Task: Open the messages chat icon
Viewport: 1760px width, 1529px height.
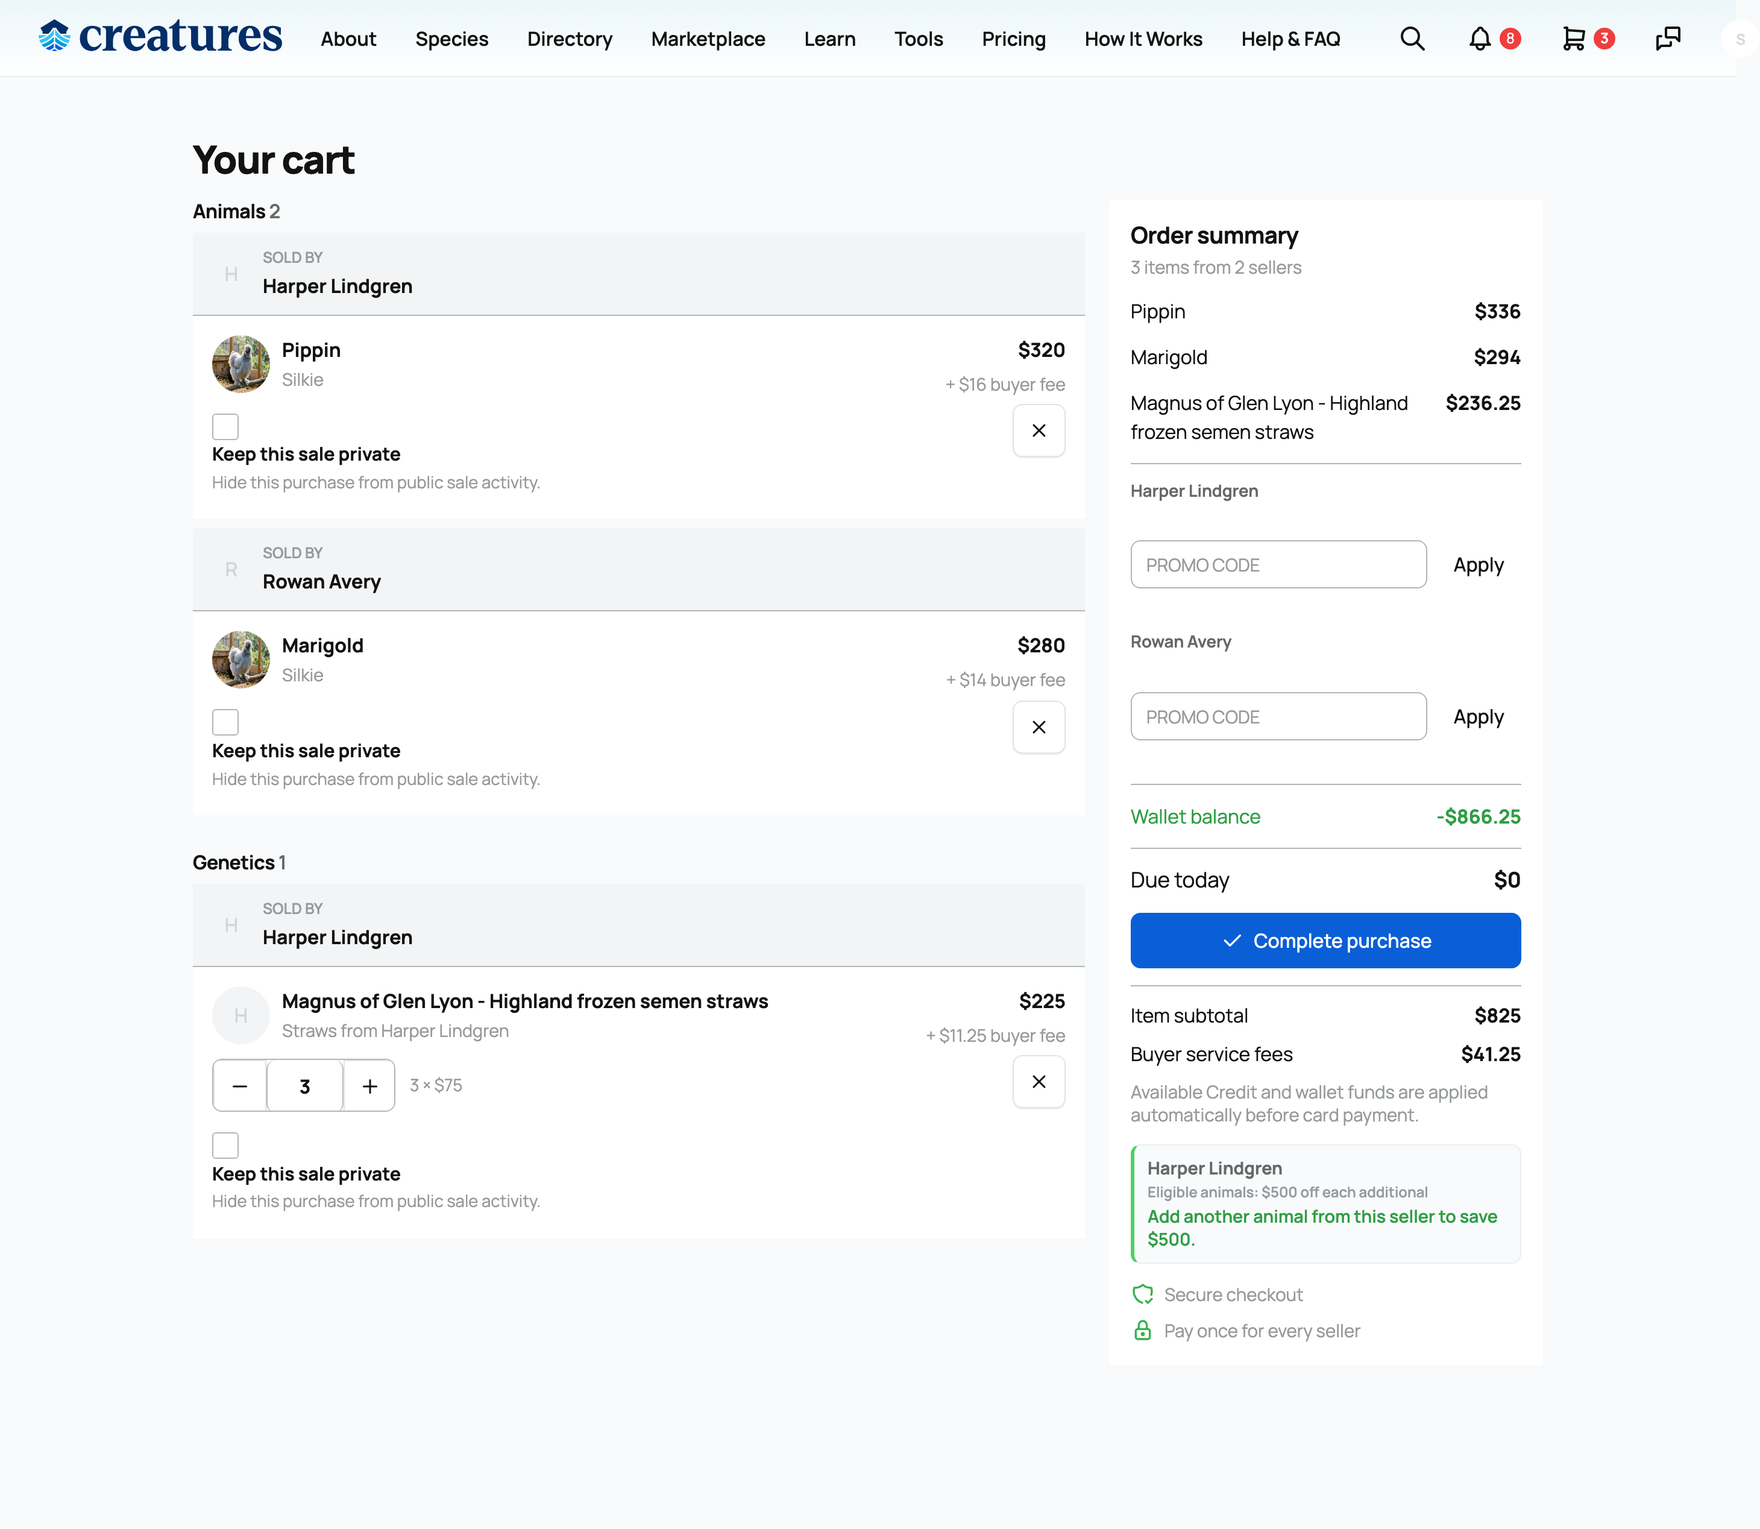Action: click(x=1668, y=39)
